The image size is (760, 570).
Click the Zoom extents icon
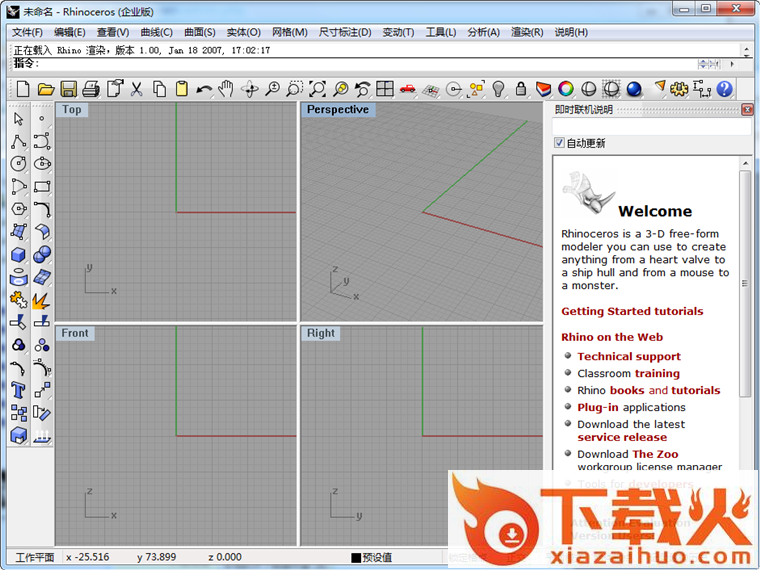pos(317,89)
